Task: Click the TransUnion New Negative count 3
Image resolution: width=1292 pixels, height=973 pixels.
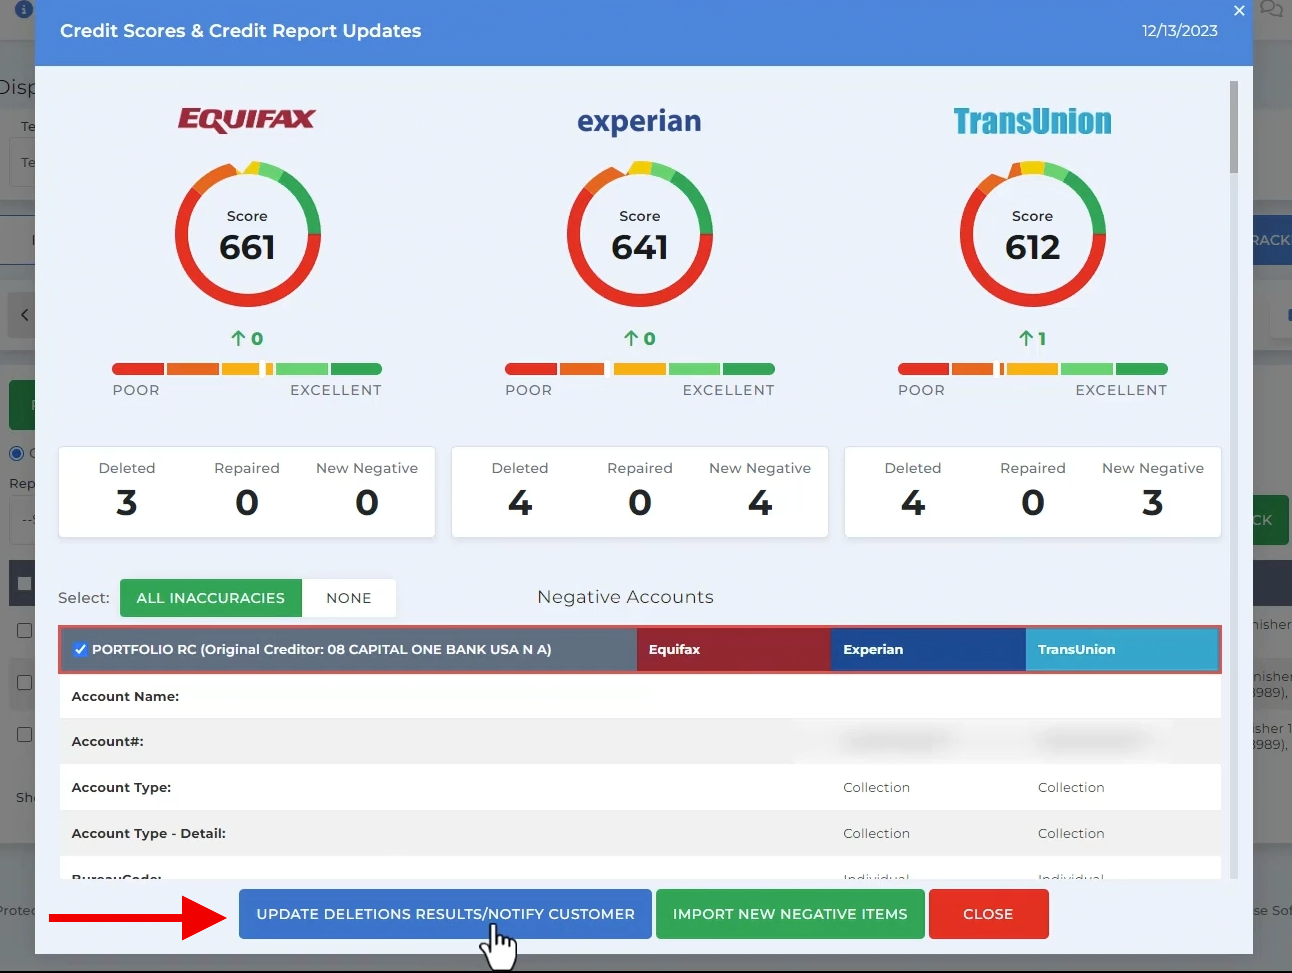Action: [x=1153, y=502]
